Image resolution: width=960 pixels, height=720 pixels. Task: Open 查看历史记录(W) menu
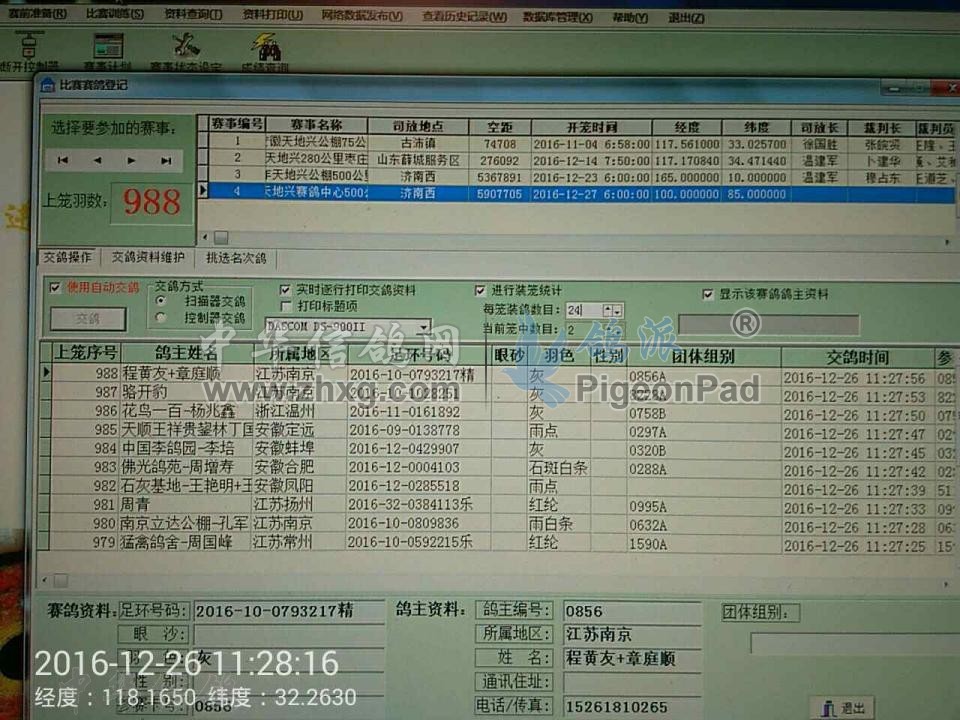click(465, 17)
